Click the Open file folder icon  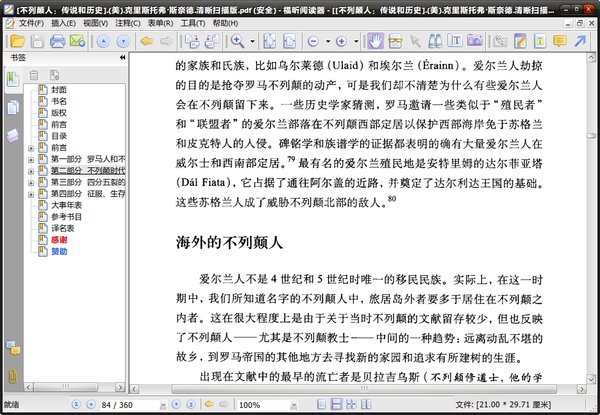13,41
